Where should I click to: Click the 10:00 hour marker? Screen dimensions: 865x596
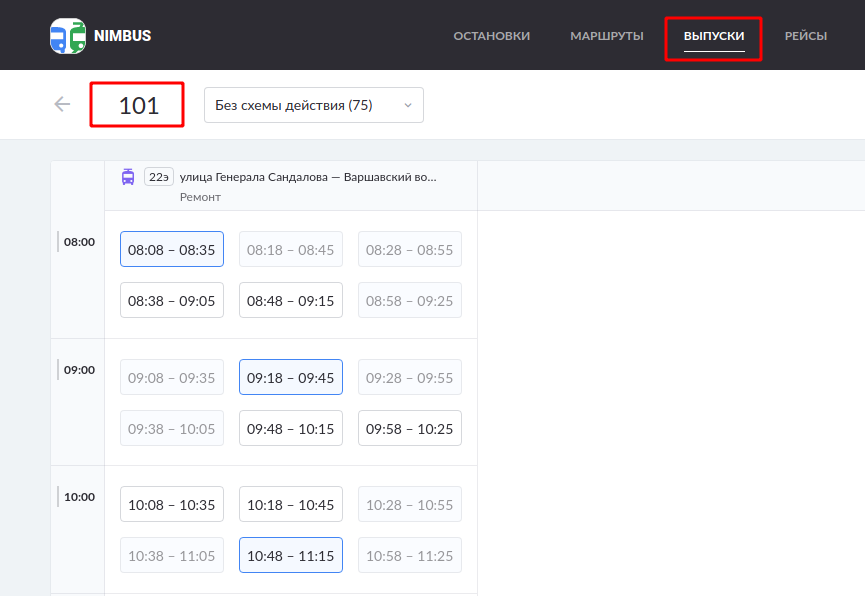[x=79, y=497]
